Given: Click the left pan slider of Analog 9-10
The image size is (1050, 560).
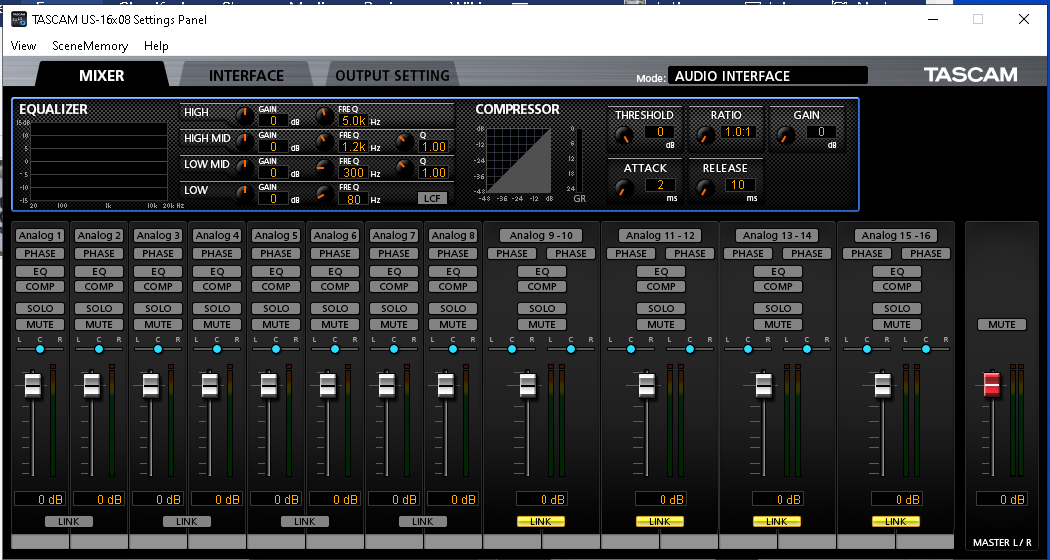Looking at the screenshot, I should tap(512, 349).
